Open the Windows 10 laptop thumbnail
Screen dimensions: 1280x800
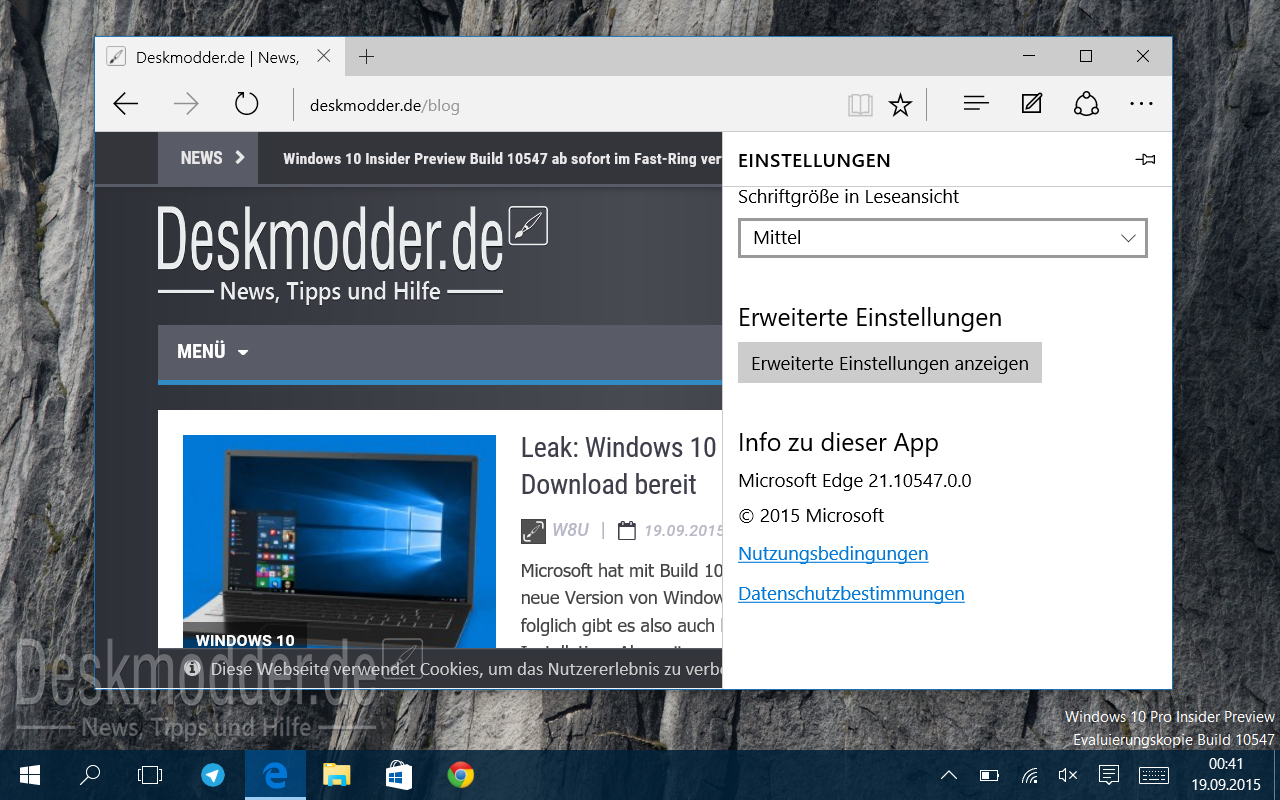point(339,542)
